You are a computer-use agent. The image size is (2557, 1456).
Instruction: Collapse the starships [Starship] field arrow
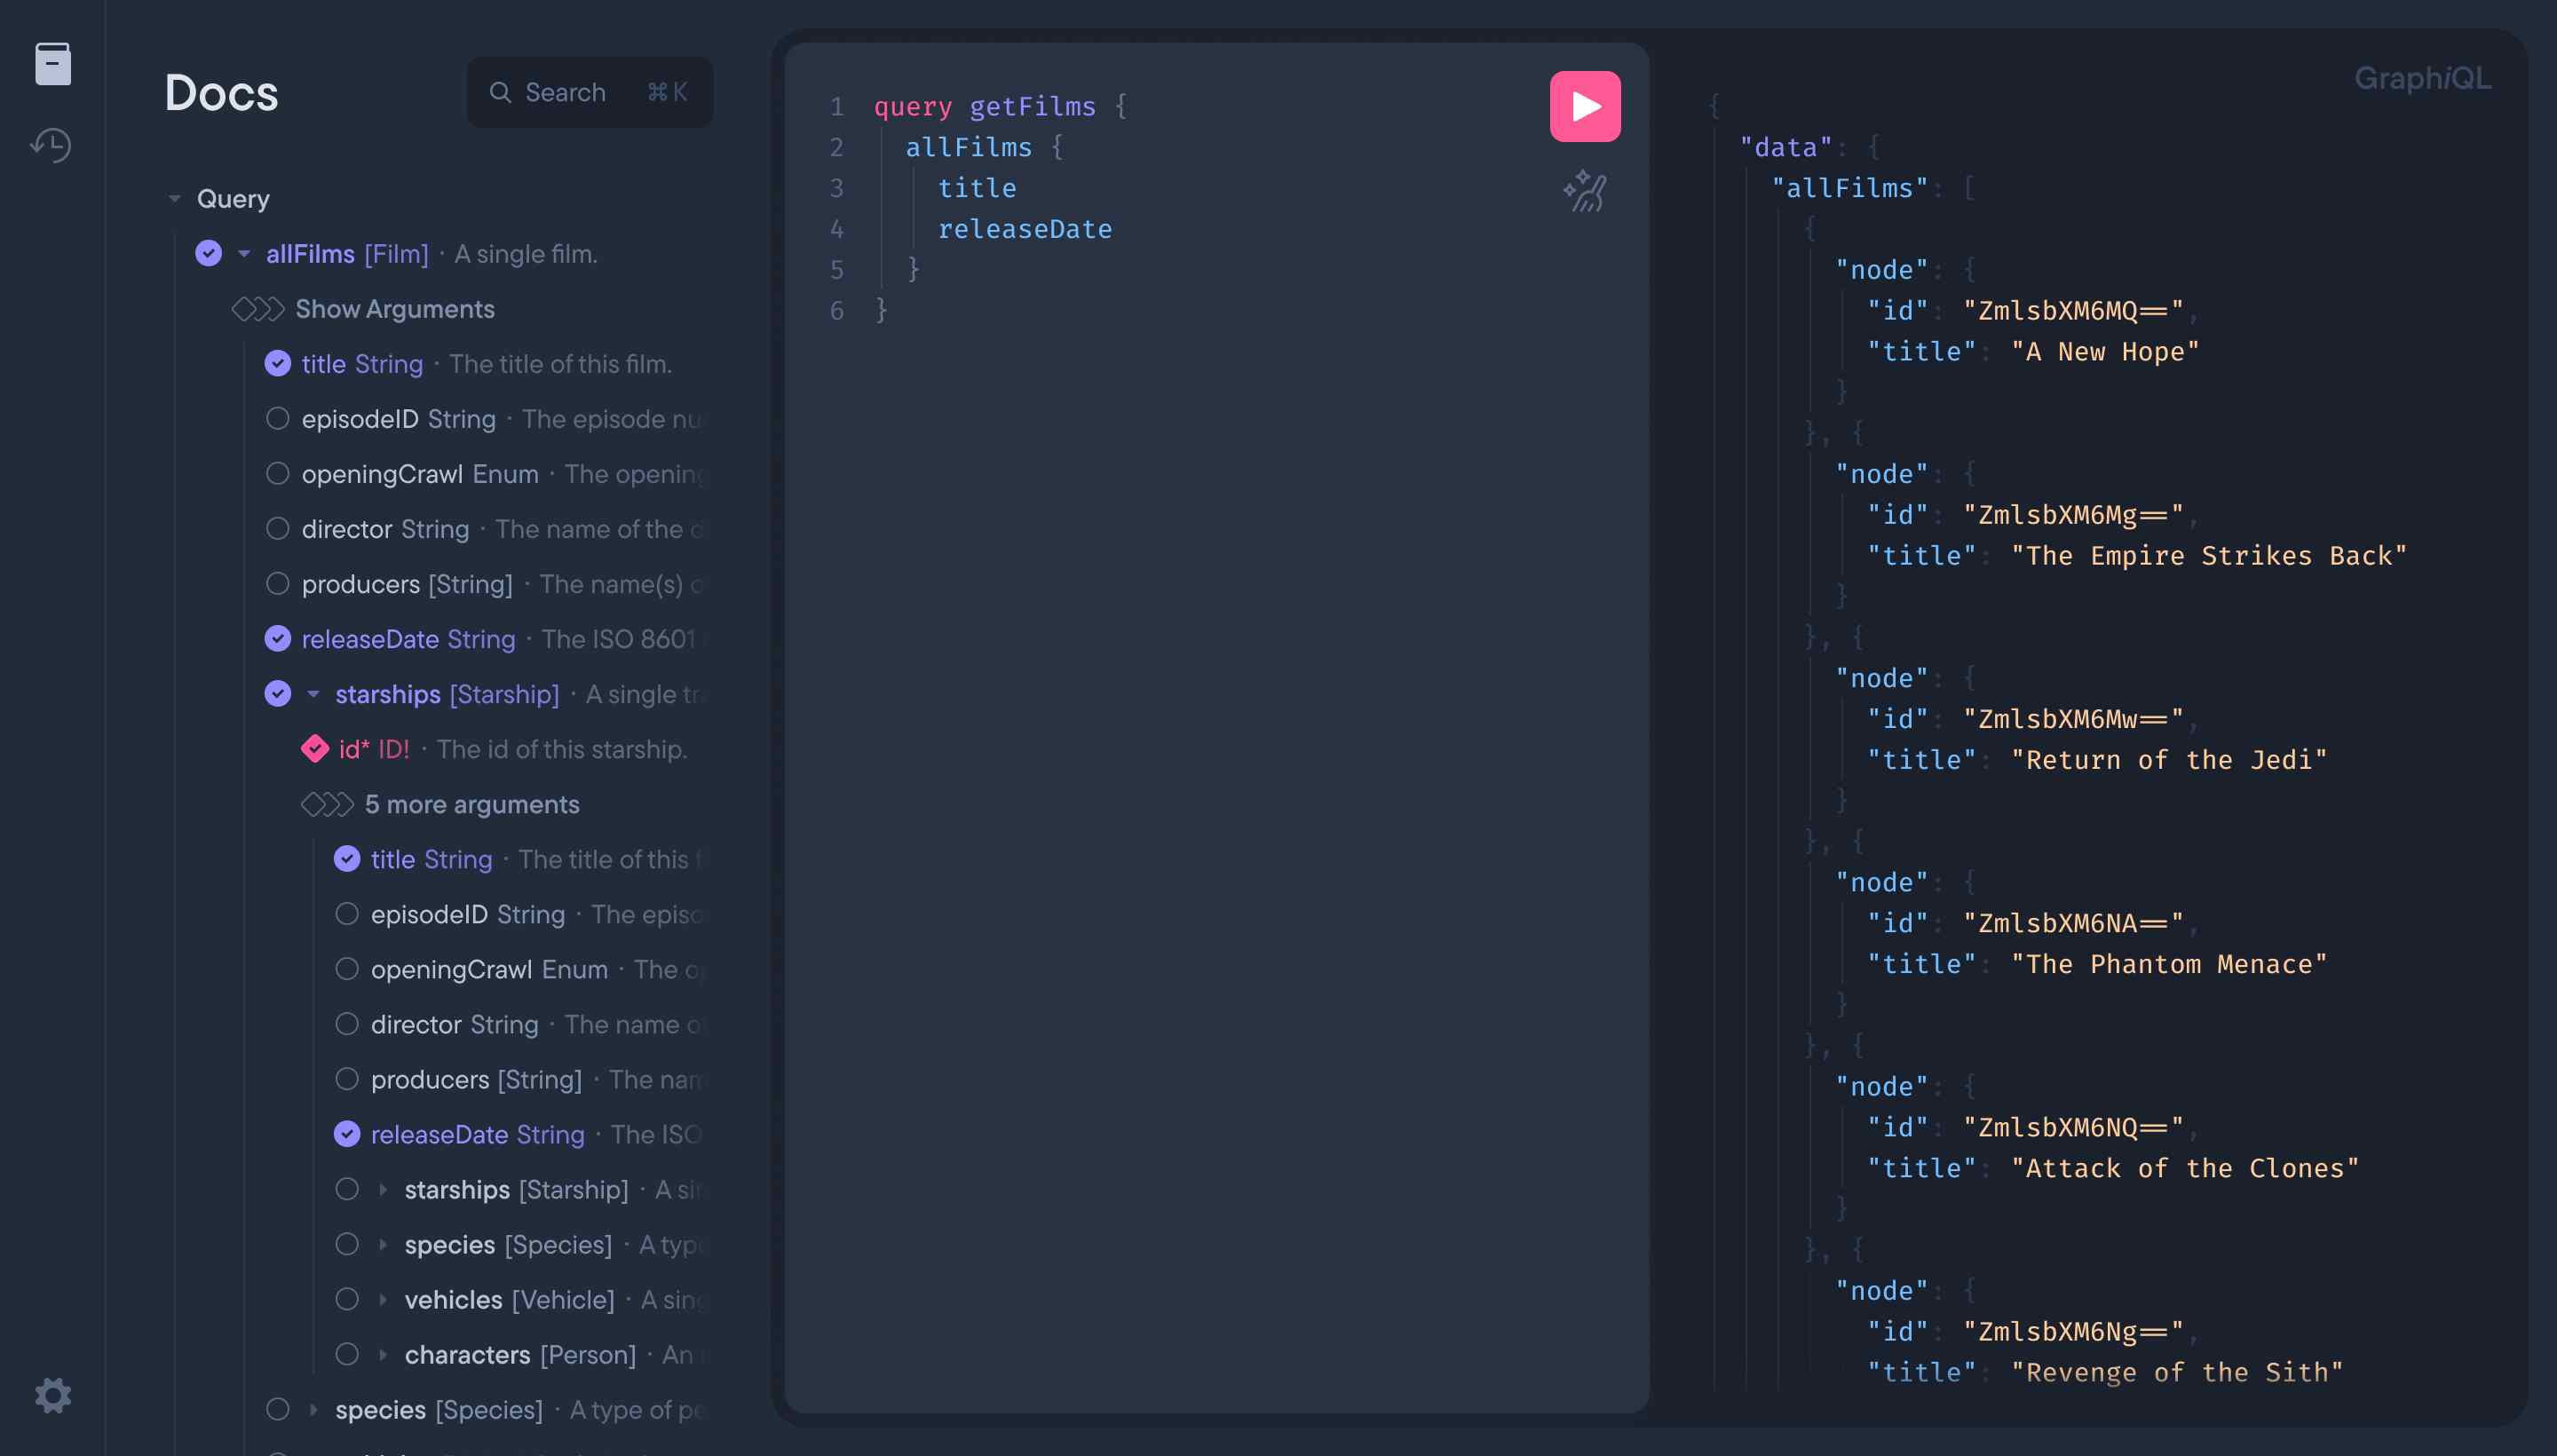(x=313, y=694)
